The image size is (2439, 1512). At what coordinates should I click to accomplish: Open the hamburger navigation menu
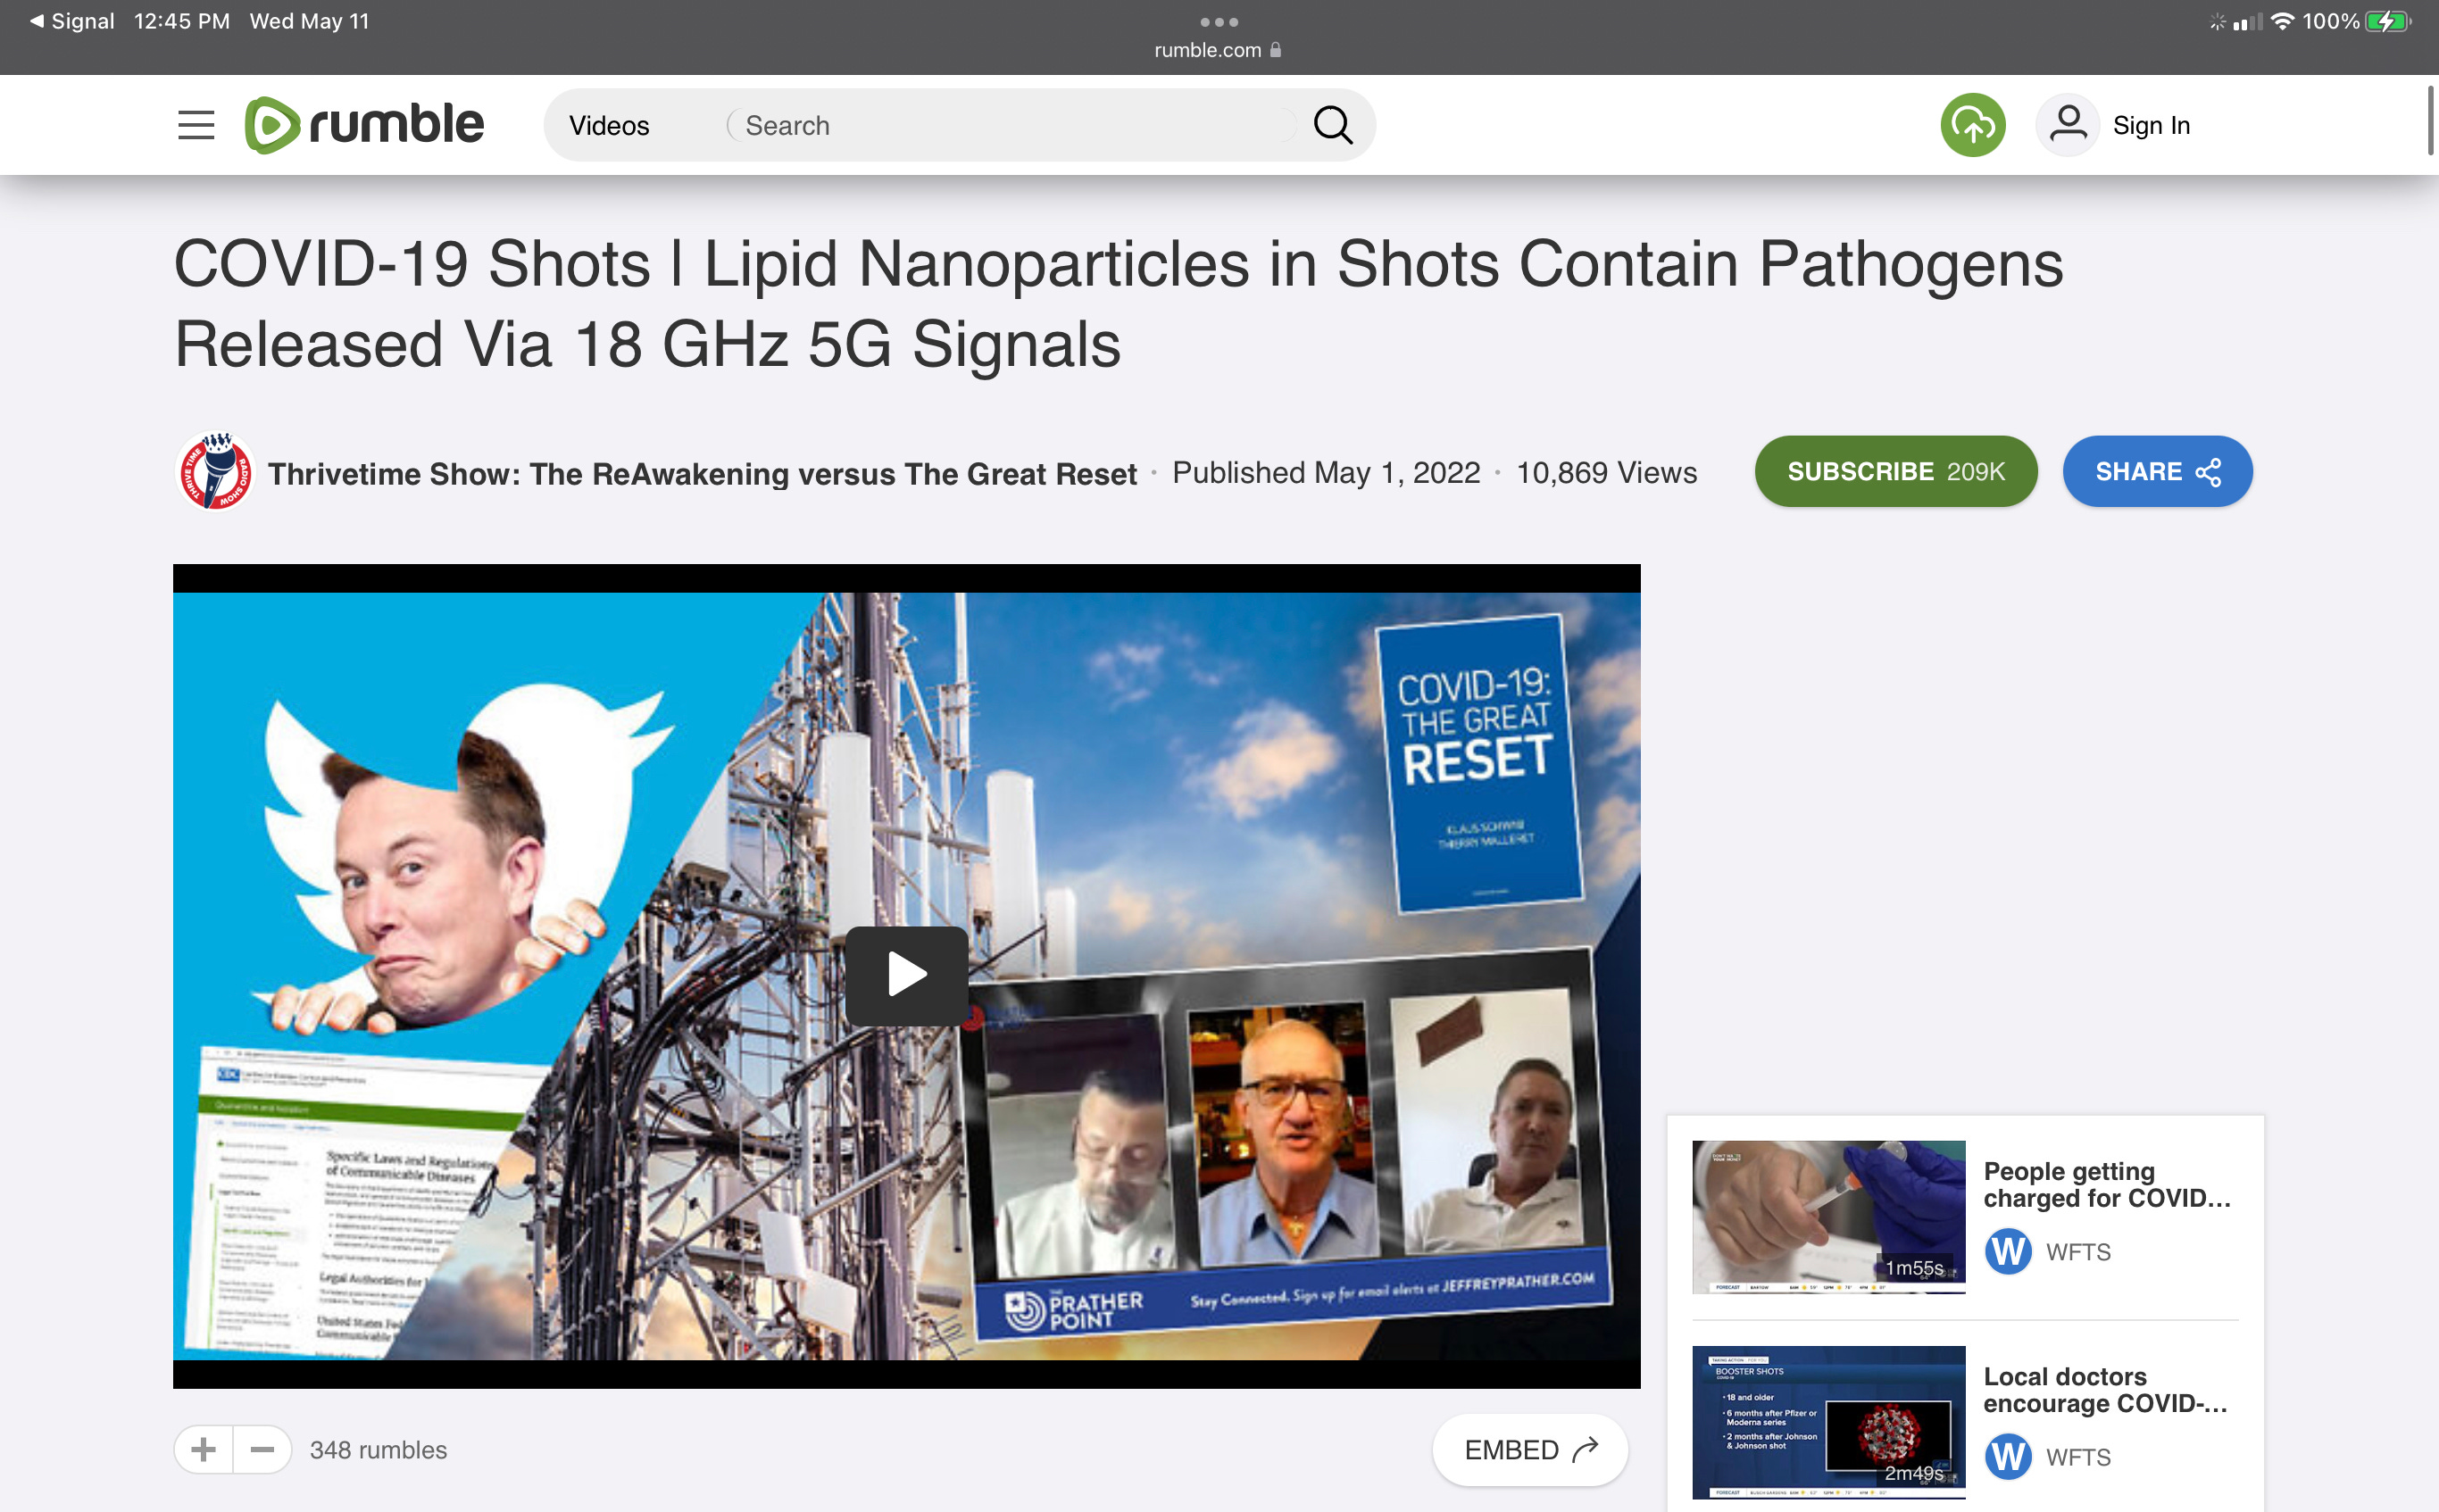coord(196,125)
